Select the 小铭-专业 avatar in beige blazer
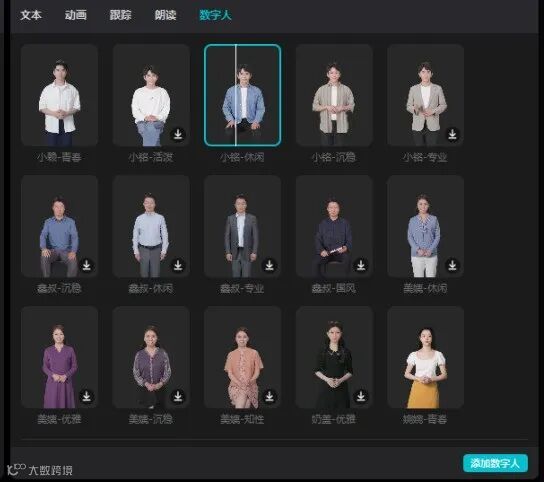The image size is (544, 482). tap(425, 95)
